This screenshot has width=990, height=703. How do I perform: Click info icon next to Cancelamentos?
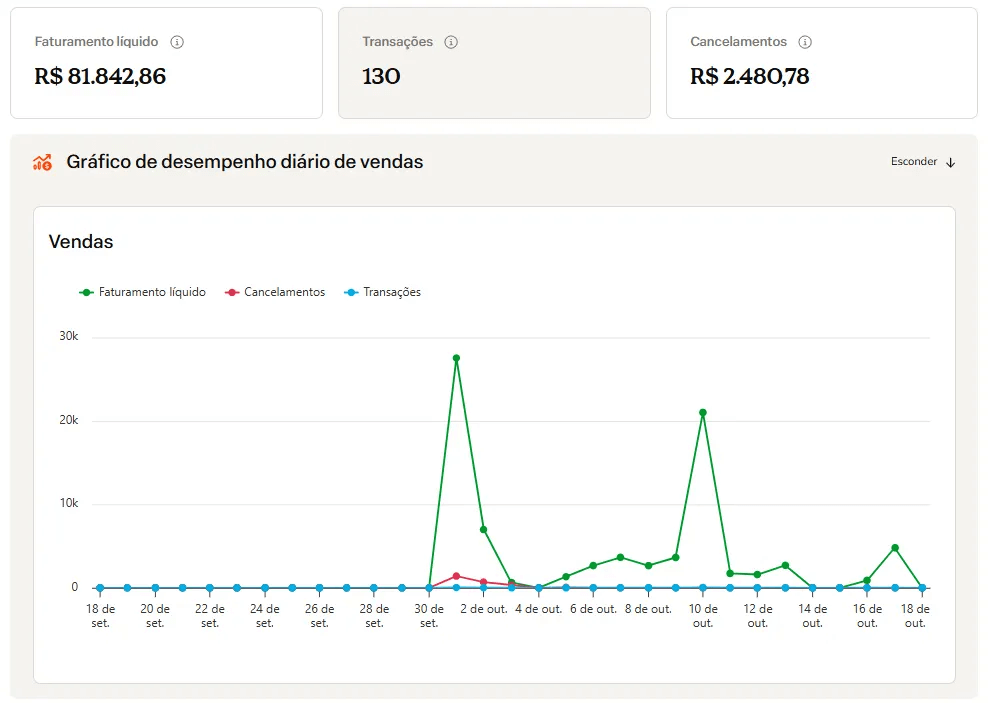tap(805, 42)
